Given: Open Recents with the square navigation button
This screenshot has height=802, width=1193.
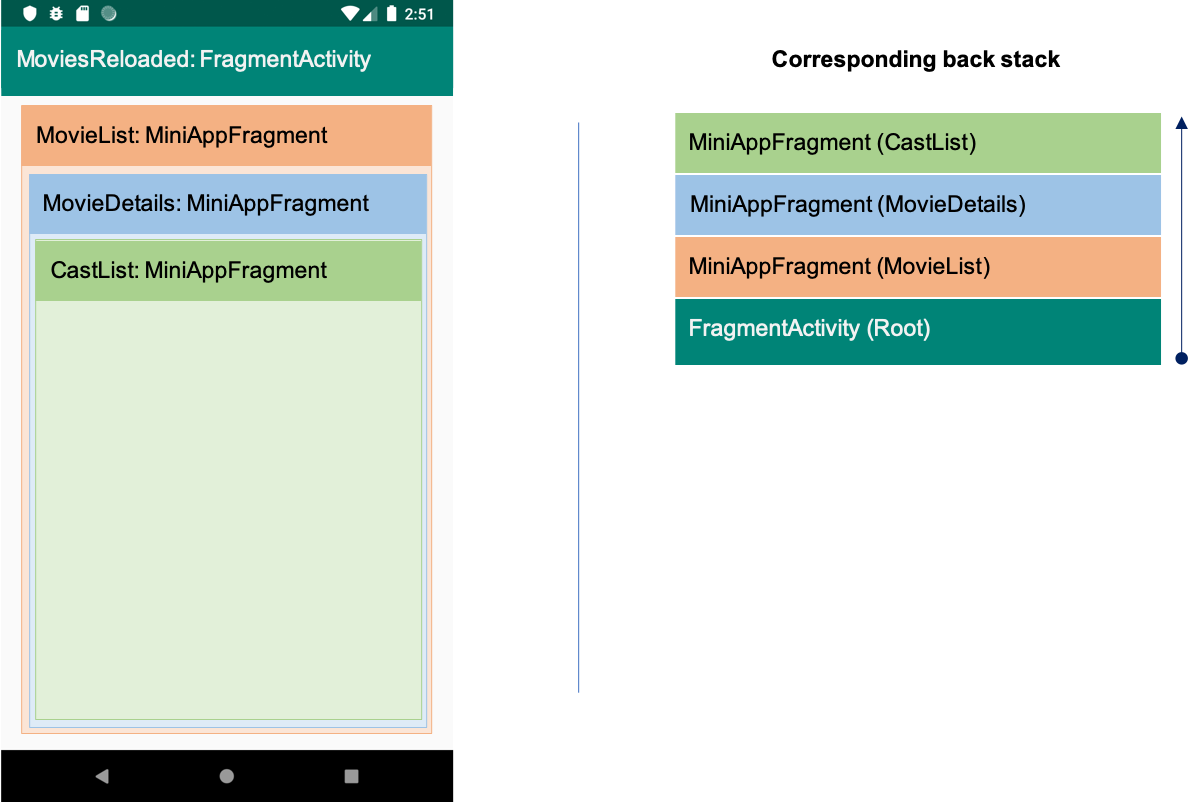Looking at the screenshot, I should point(351,775).
